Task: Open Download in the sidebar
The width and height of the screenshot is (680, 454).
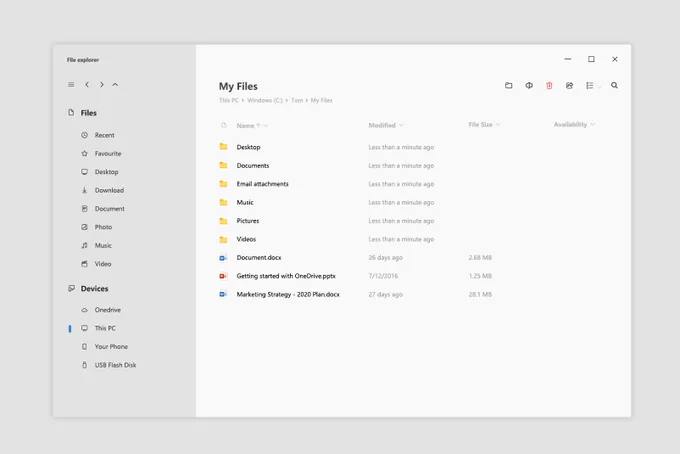Action: [102, 190]
